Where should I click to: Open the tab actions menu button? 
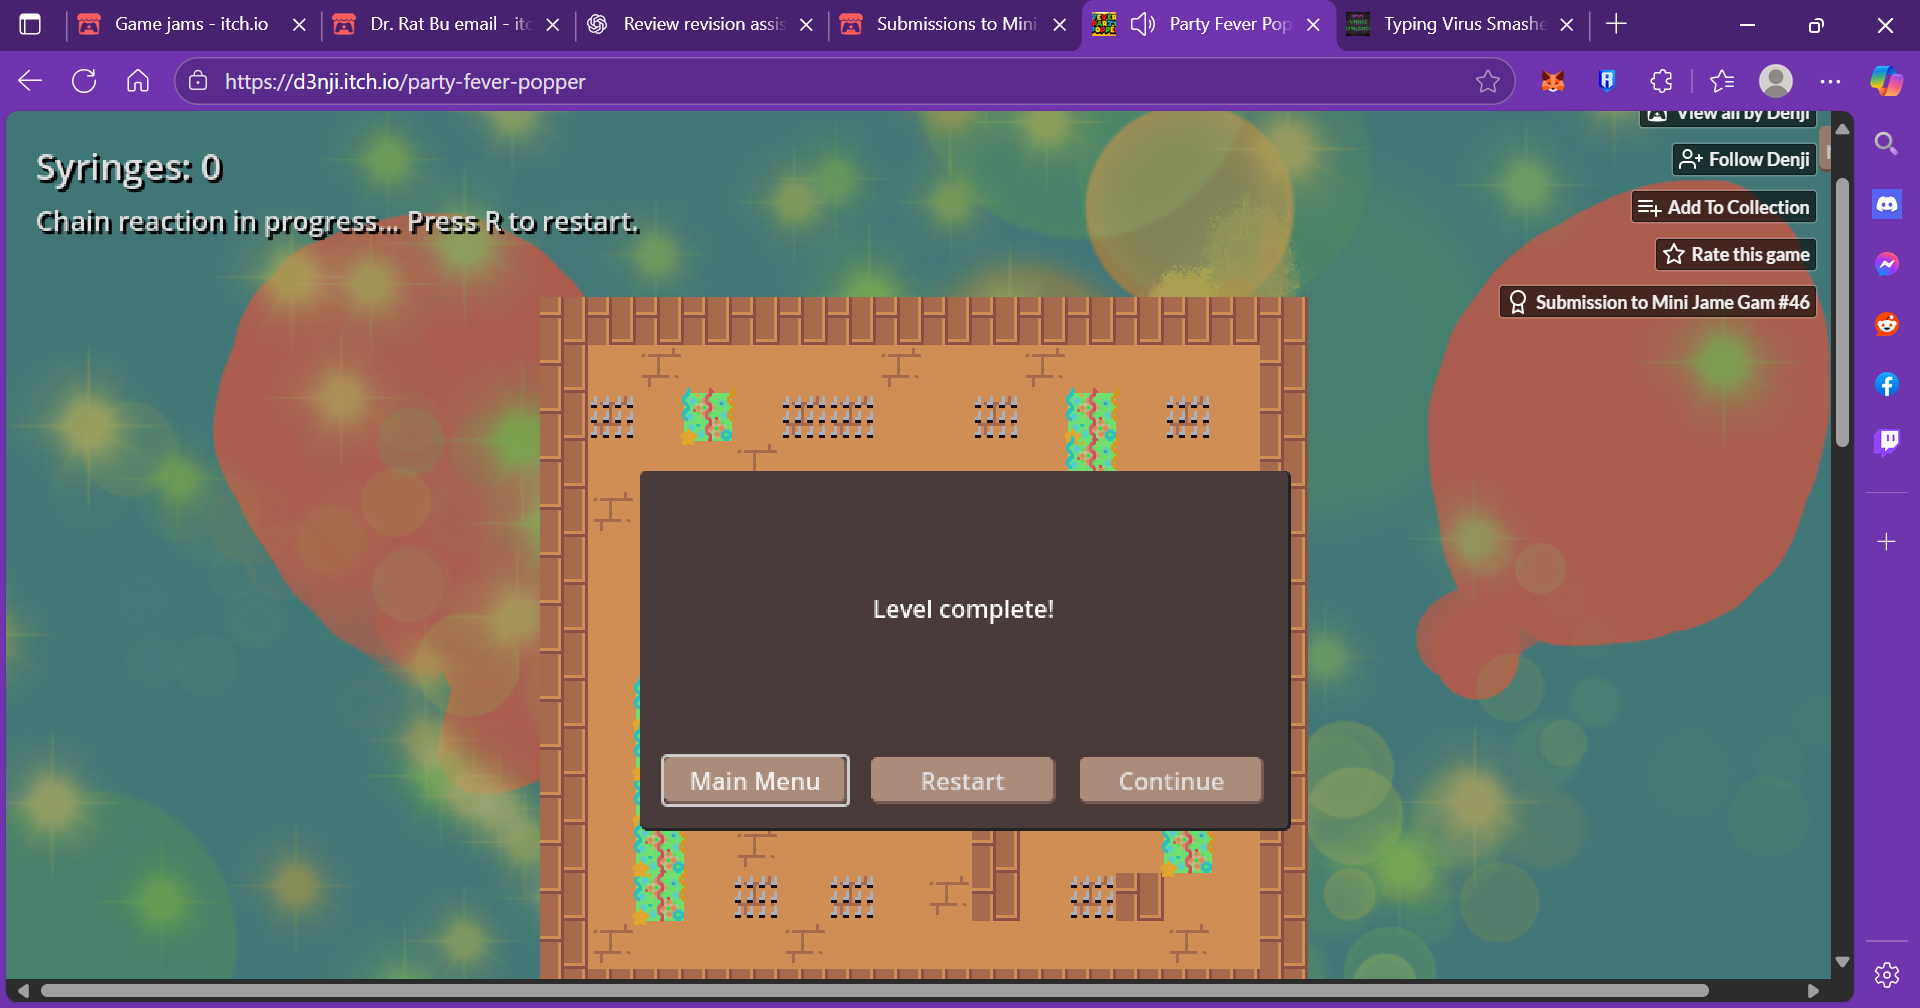[31, 24]
